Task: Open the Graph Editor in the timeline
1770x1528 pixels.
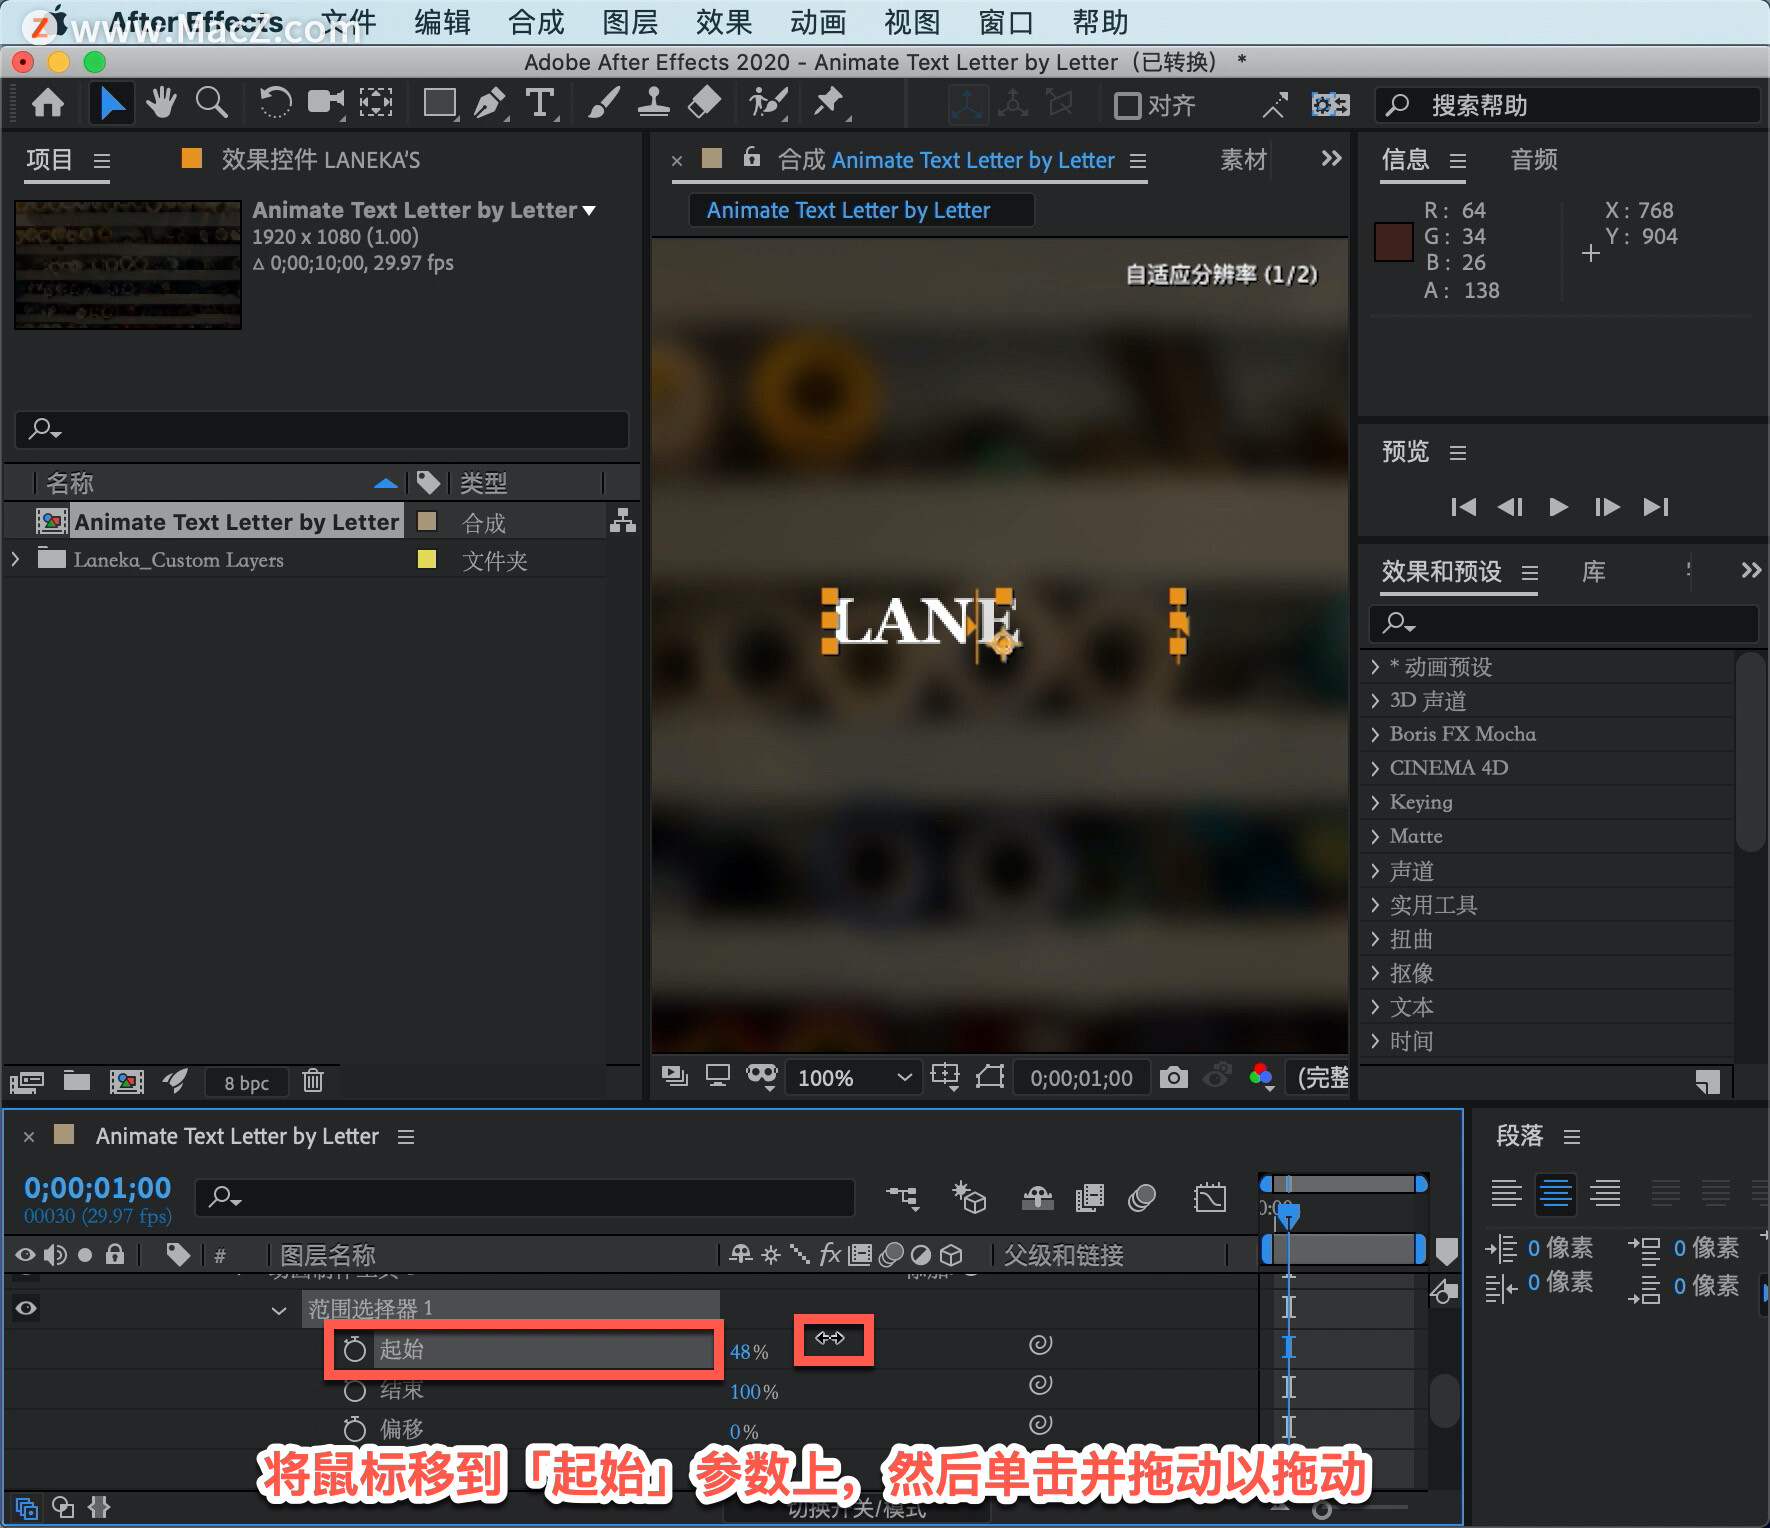Action: pos(1209,1197)
